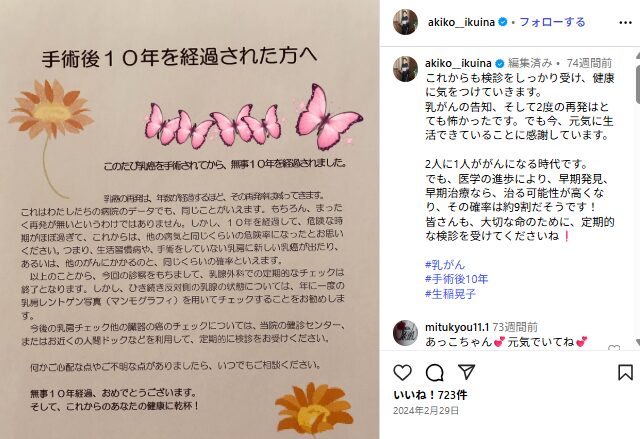Open mitukyou11.1 commenter profile name
The image size is (640, 439).
tap(457, 327)
